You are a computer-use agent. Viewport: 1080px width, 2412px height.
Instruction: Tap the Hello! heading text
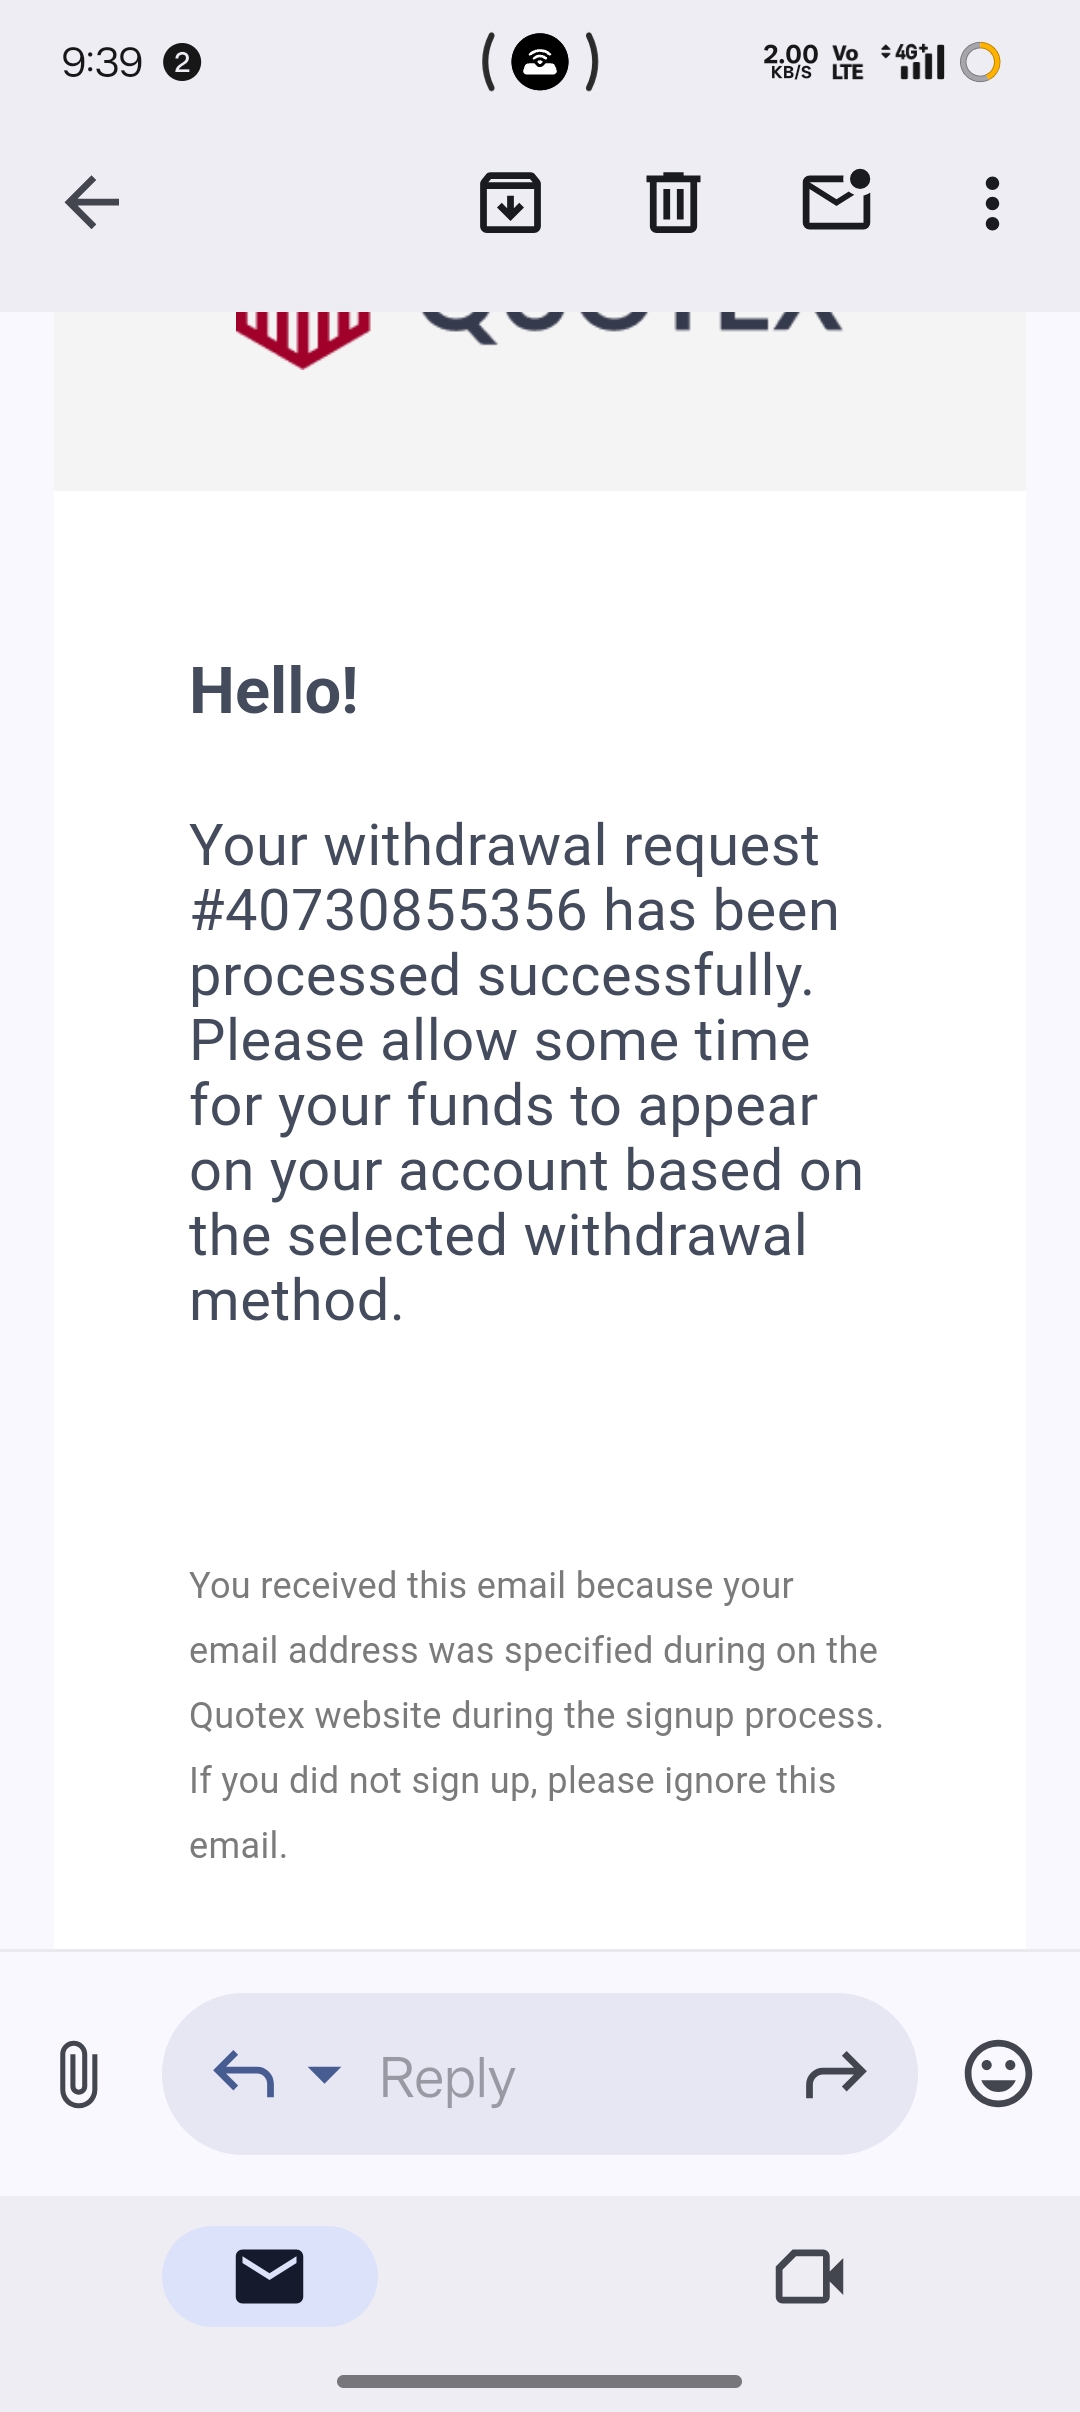coord(274,691)
